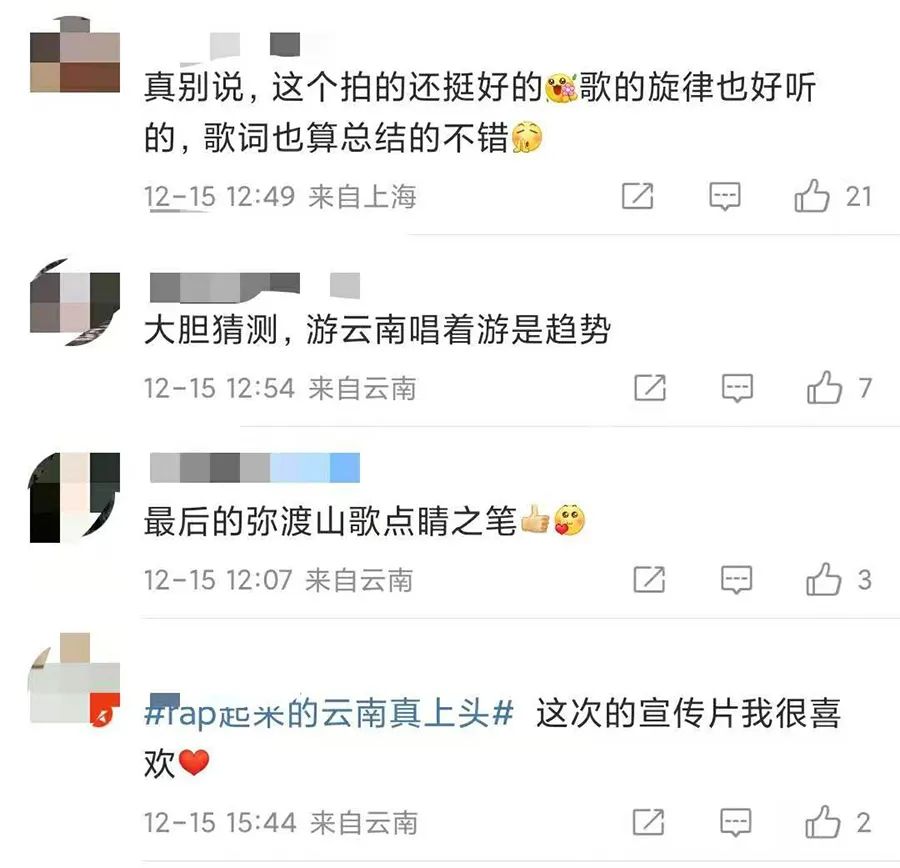Share the 大胆猜测 comment
This screenshot has height=868, width=900.
point(650,388)
